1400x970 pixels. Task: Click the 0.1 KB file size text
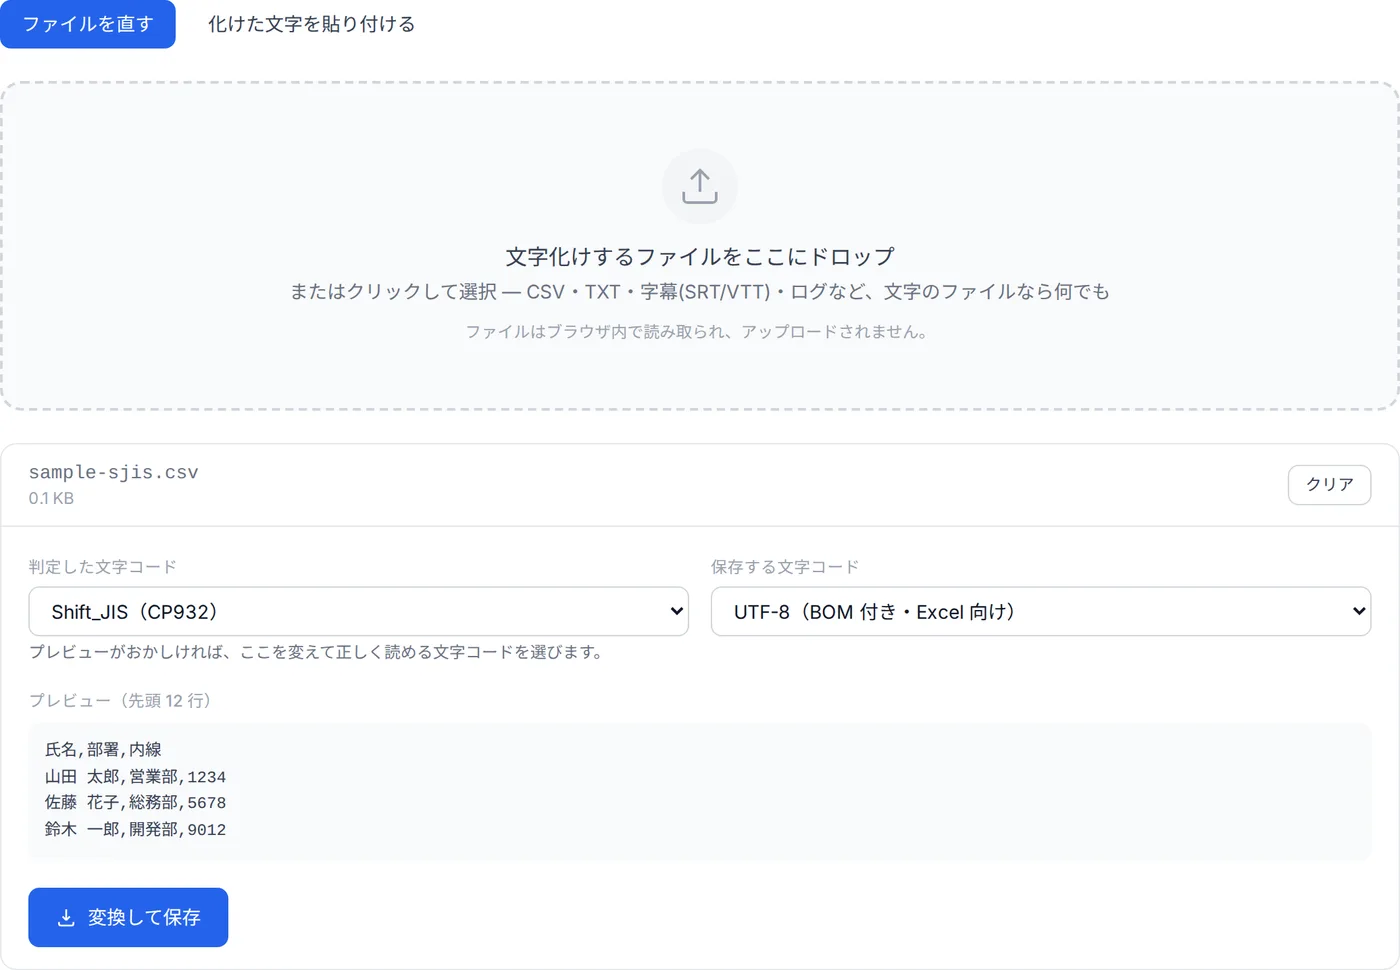(51, 498)
